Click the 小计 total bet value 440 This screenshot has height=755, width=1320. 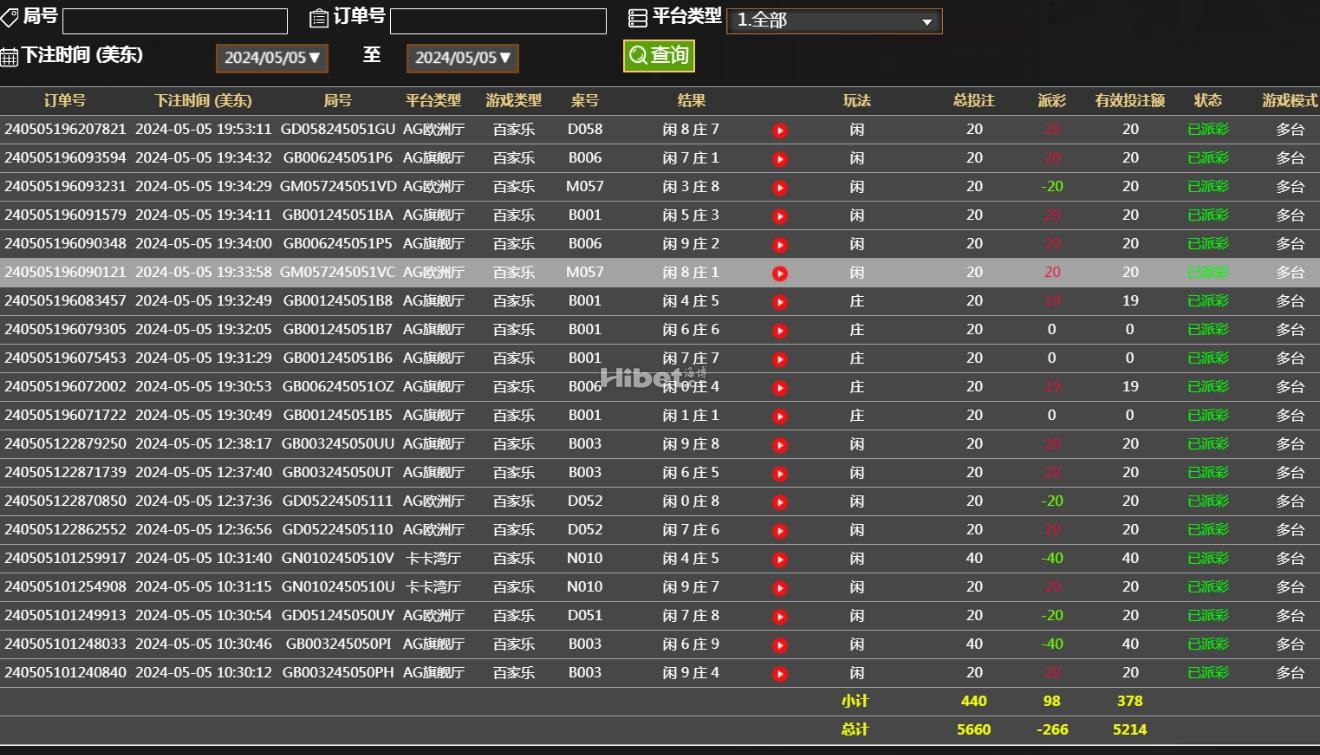974,701
